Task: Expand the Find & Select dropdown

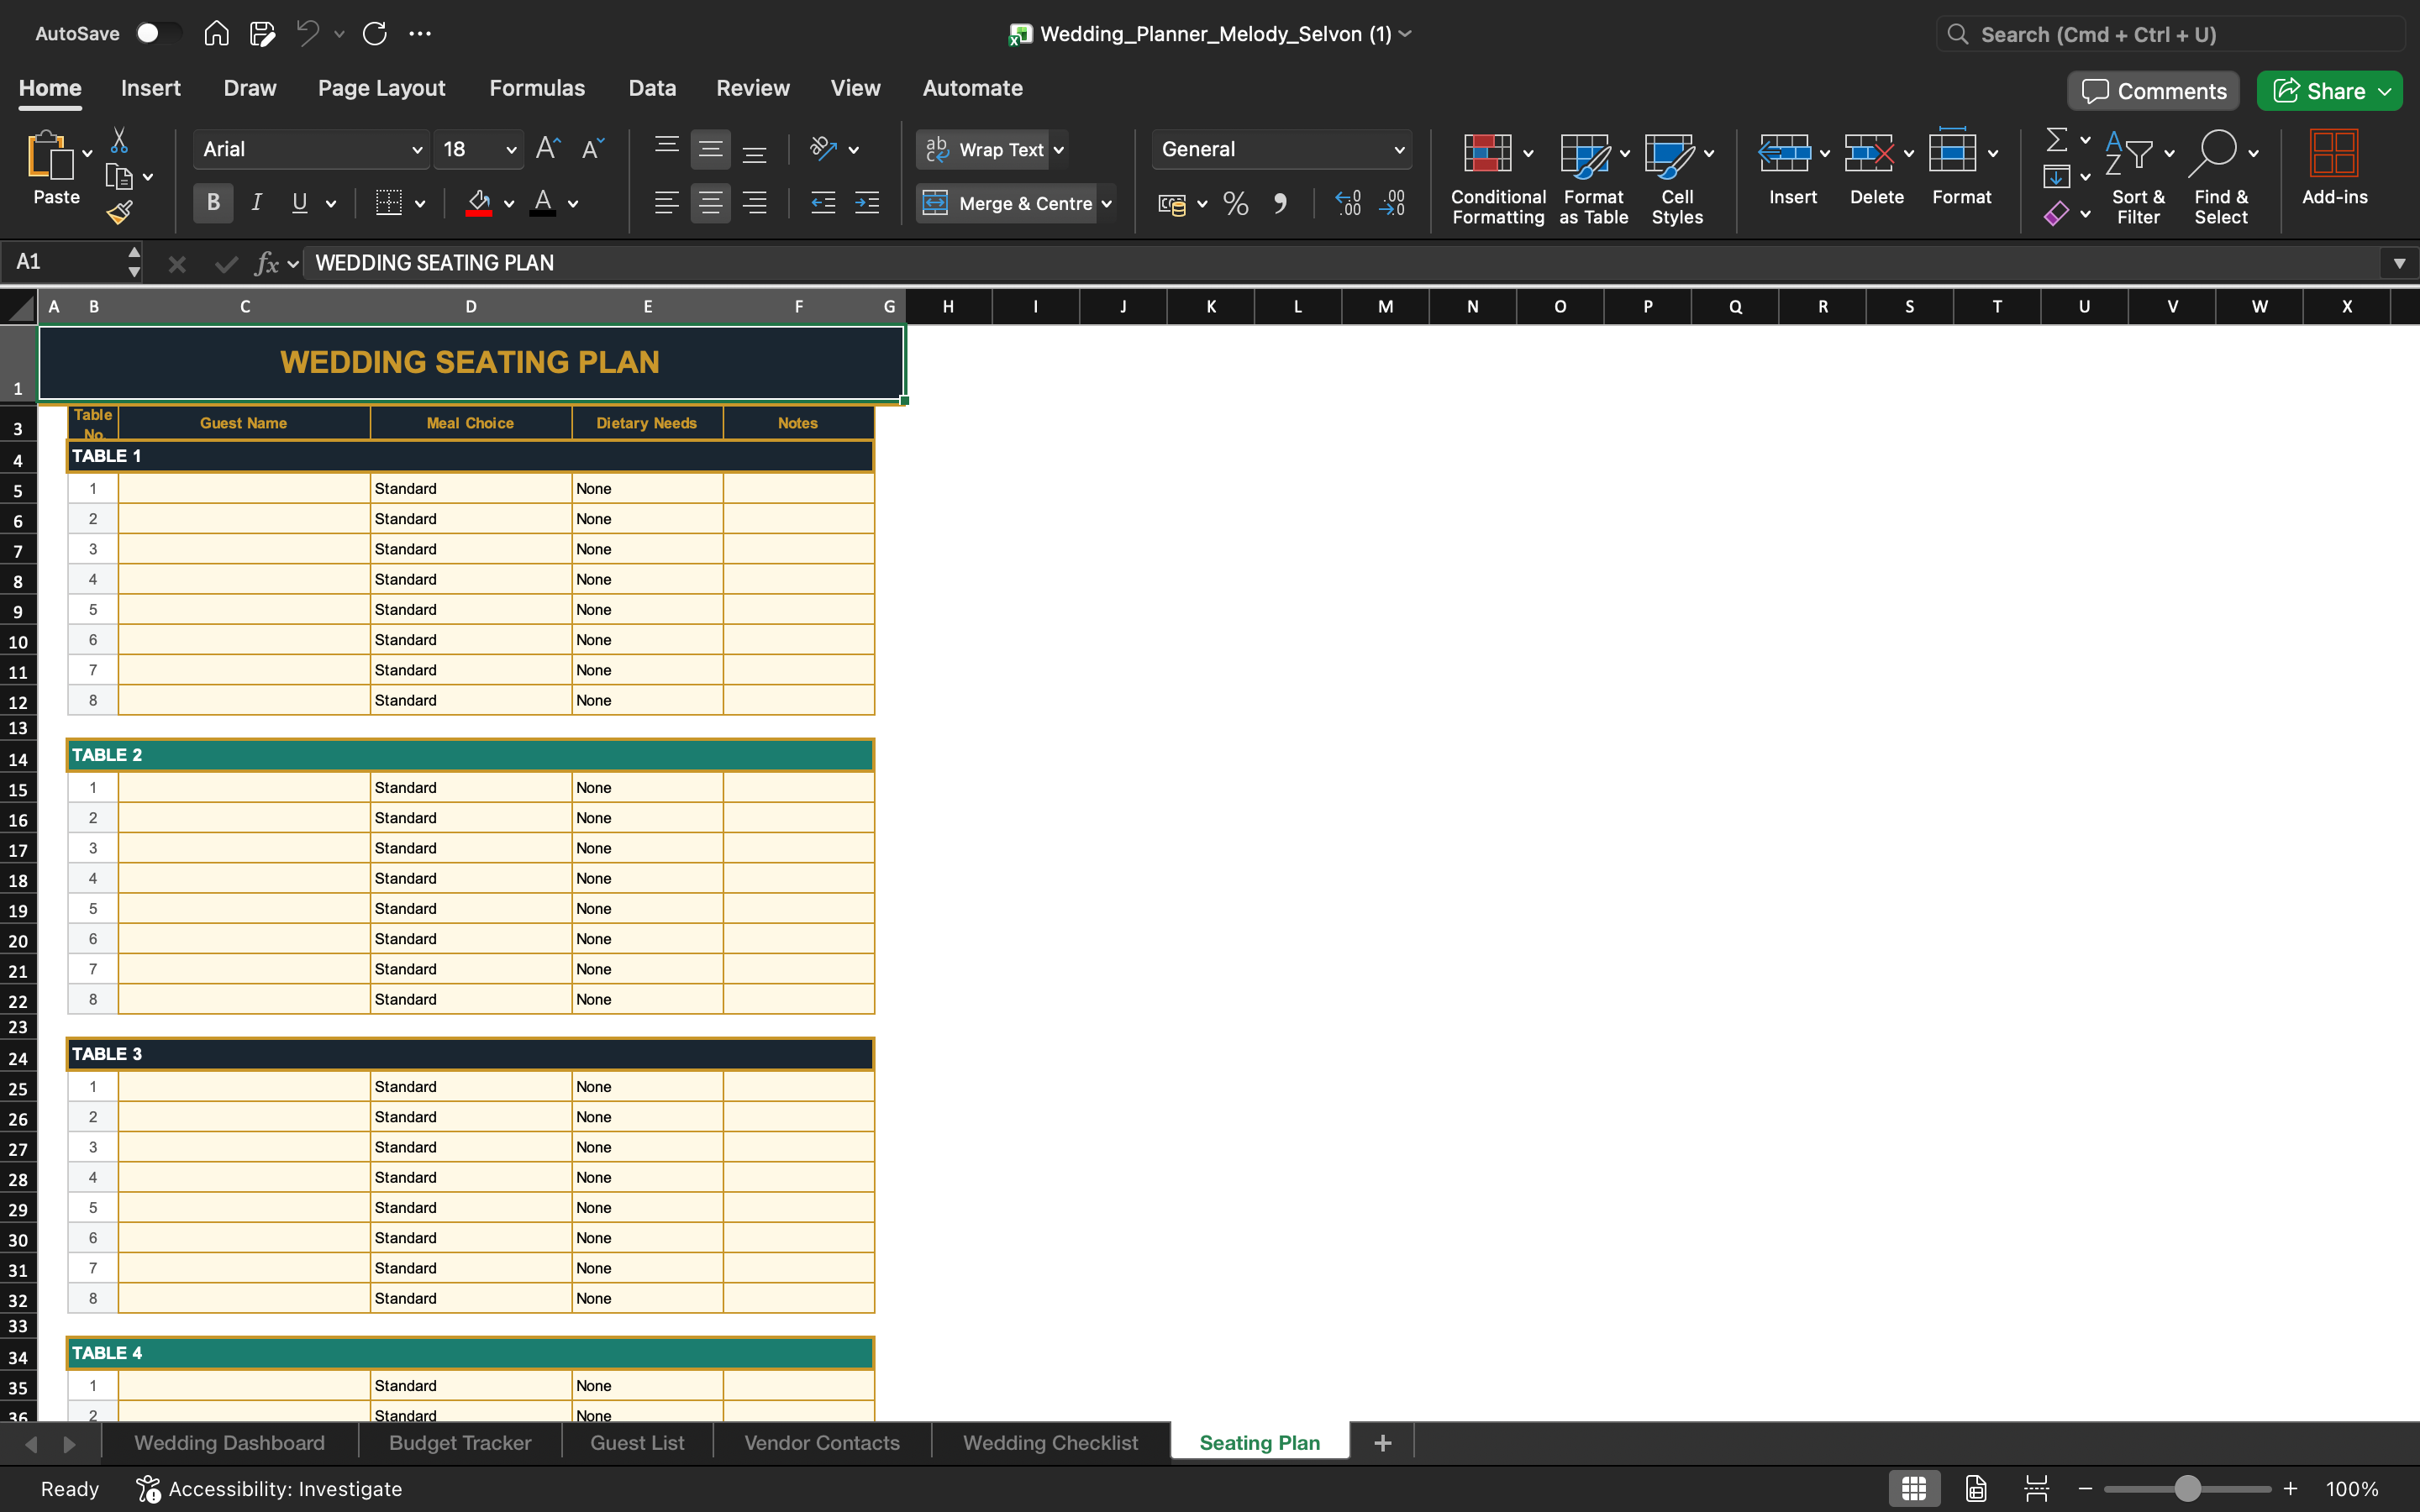Action: [x=2253, y=153]
